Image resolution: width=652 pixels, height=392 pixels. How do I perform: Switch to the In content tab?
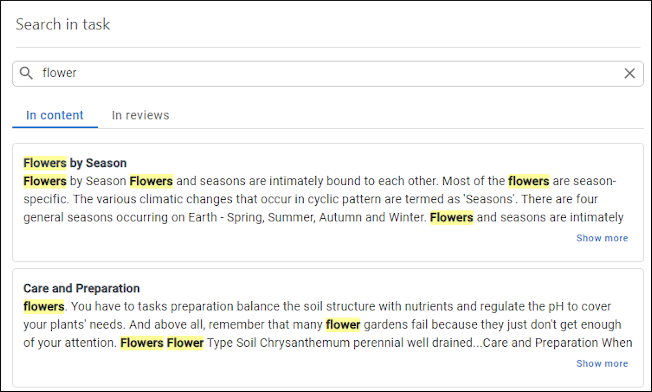click(55, 115)
